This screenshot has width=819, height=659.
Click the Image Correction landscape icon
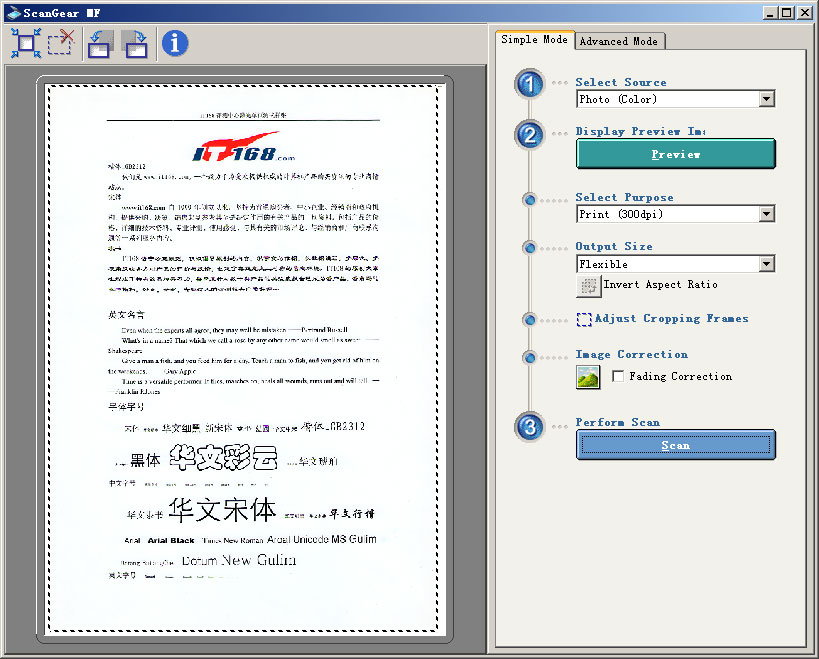[588, 377]
